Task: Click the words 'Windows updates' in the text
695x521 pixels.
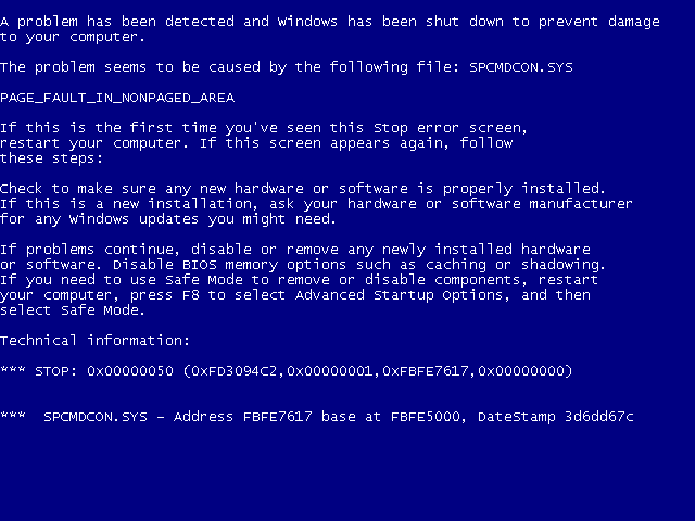Action: pyautogui.click(x=134, y=219)
